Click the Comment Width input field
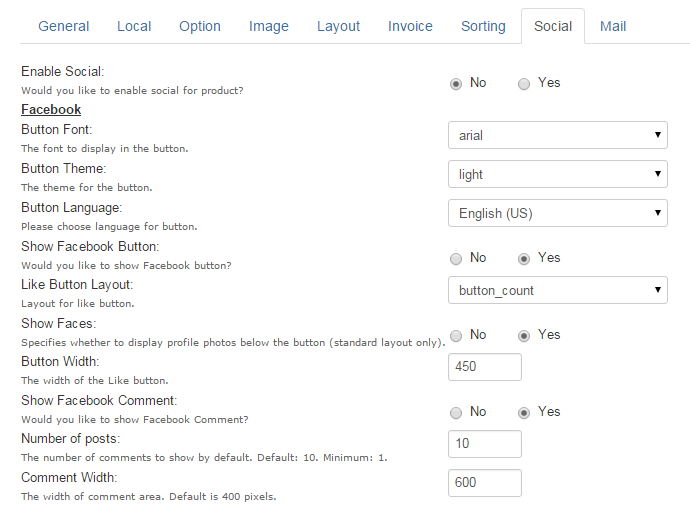This screenshot has width=690, height=505. coord(485,483)
